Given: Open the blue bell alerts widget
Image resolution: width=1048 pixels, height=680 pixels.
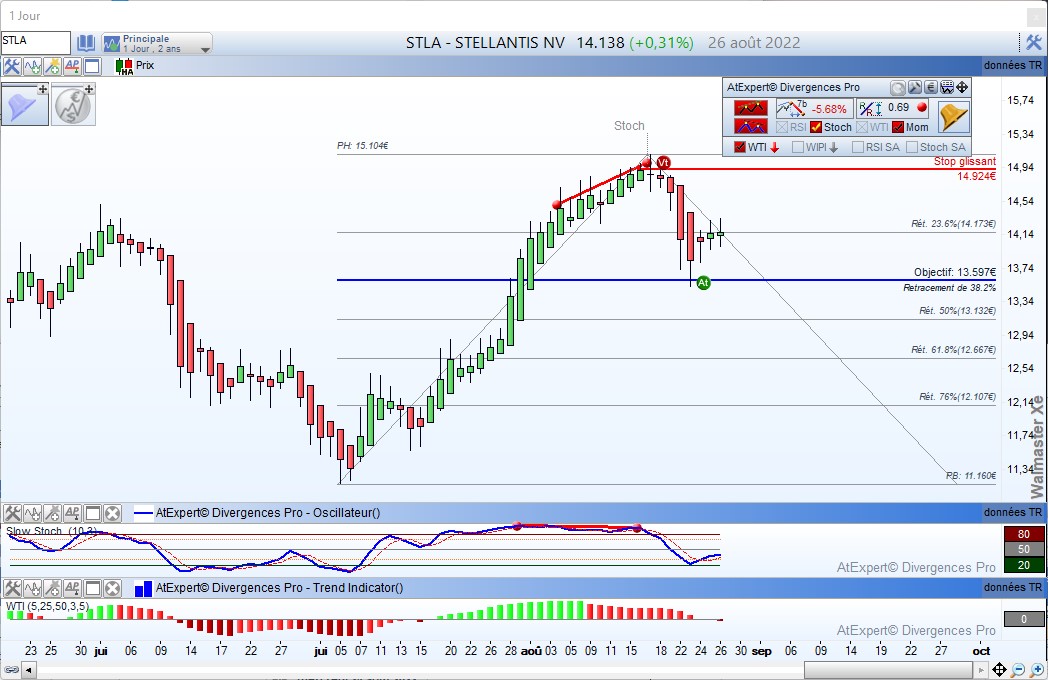Looking at the screenshot, I should (x=25, y=104).
